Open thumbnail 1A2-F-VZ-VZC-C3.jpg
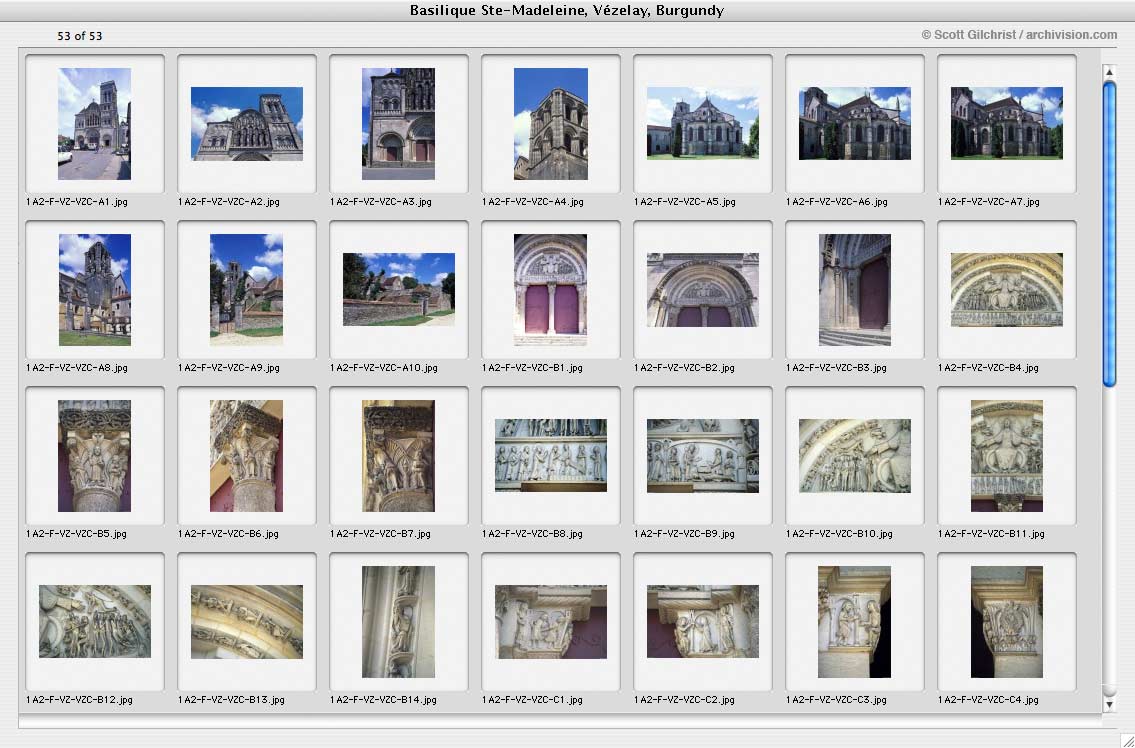Image resolution: width=1135 pixels, height=748 pixels. pos(855,622)
